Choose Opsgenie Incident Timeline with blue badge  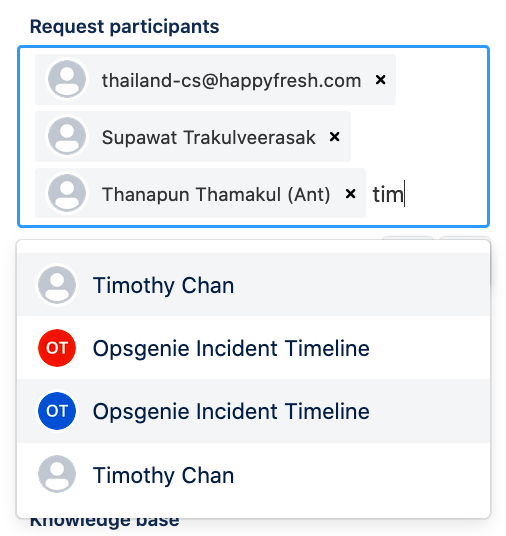click(253, 411)
